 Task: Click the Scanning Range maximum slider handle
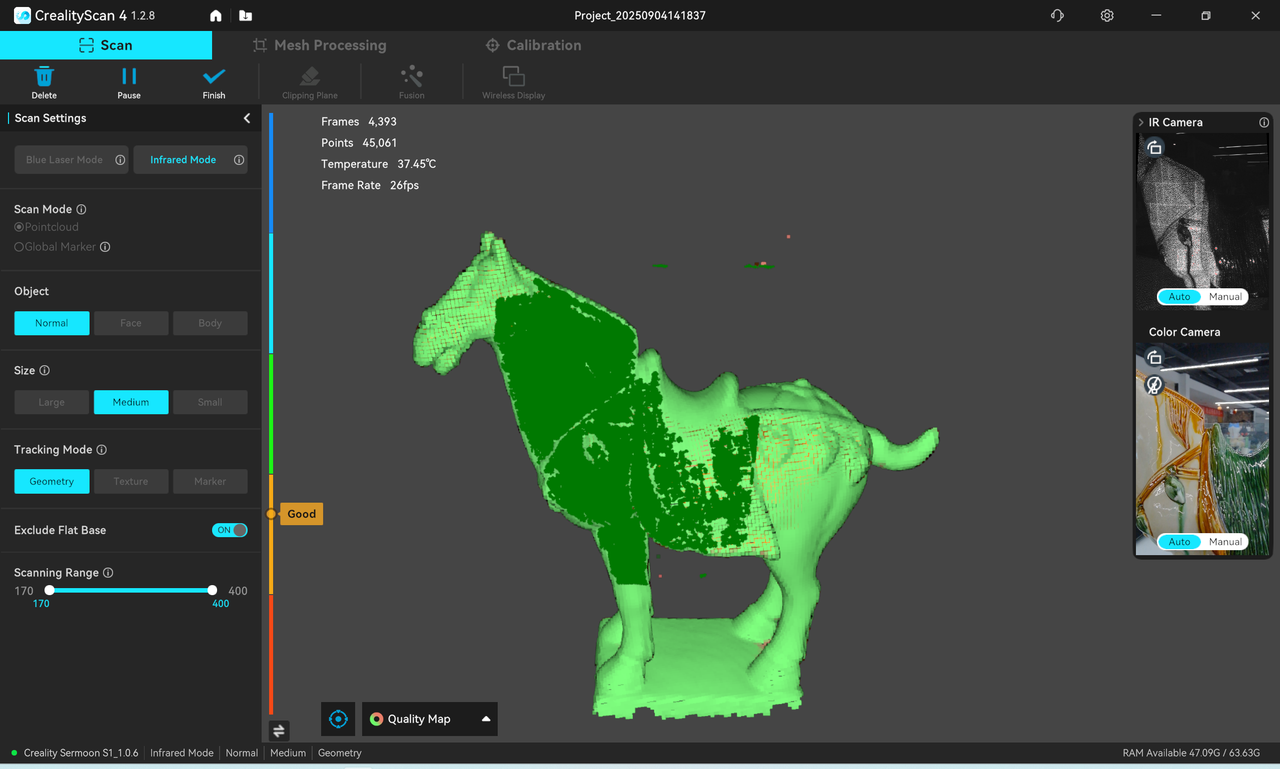tap(212, 590)
